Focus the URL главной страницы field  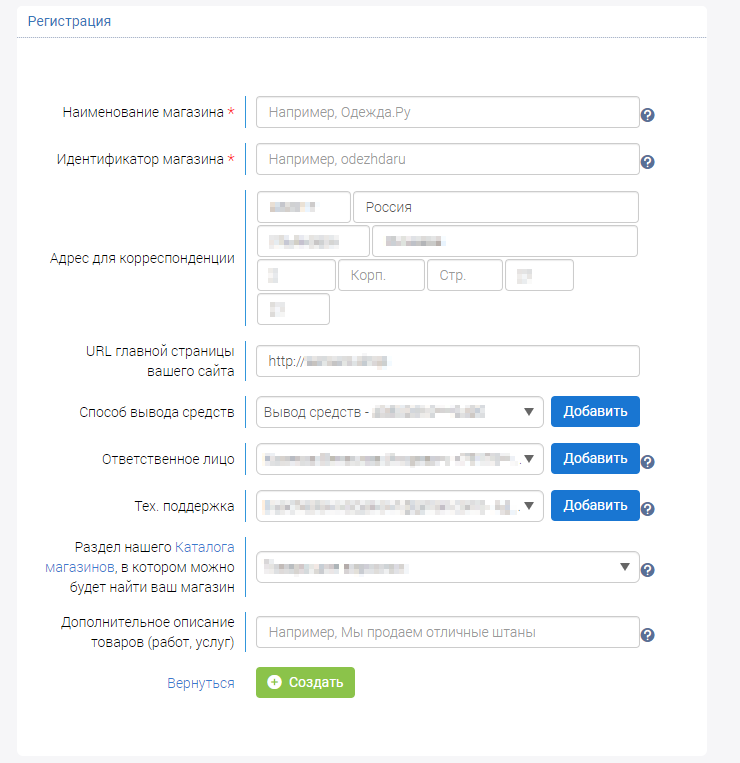(x=447, y=361)
